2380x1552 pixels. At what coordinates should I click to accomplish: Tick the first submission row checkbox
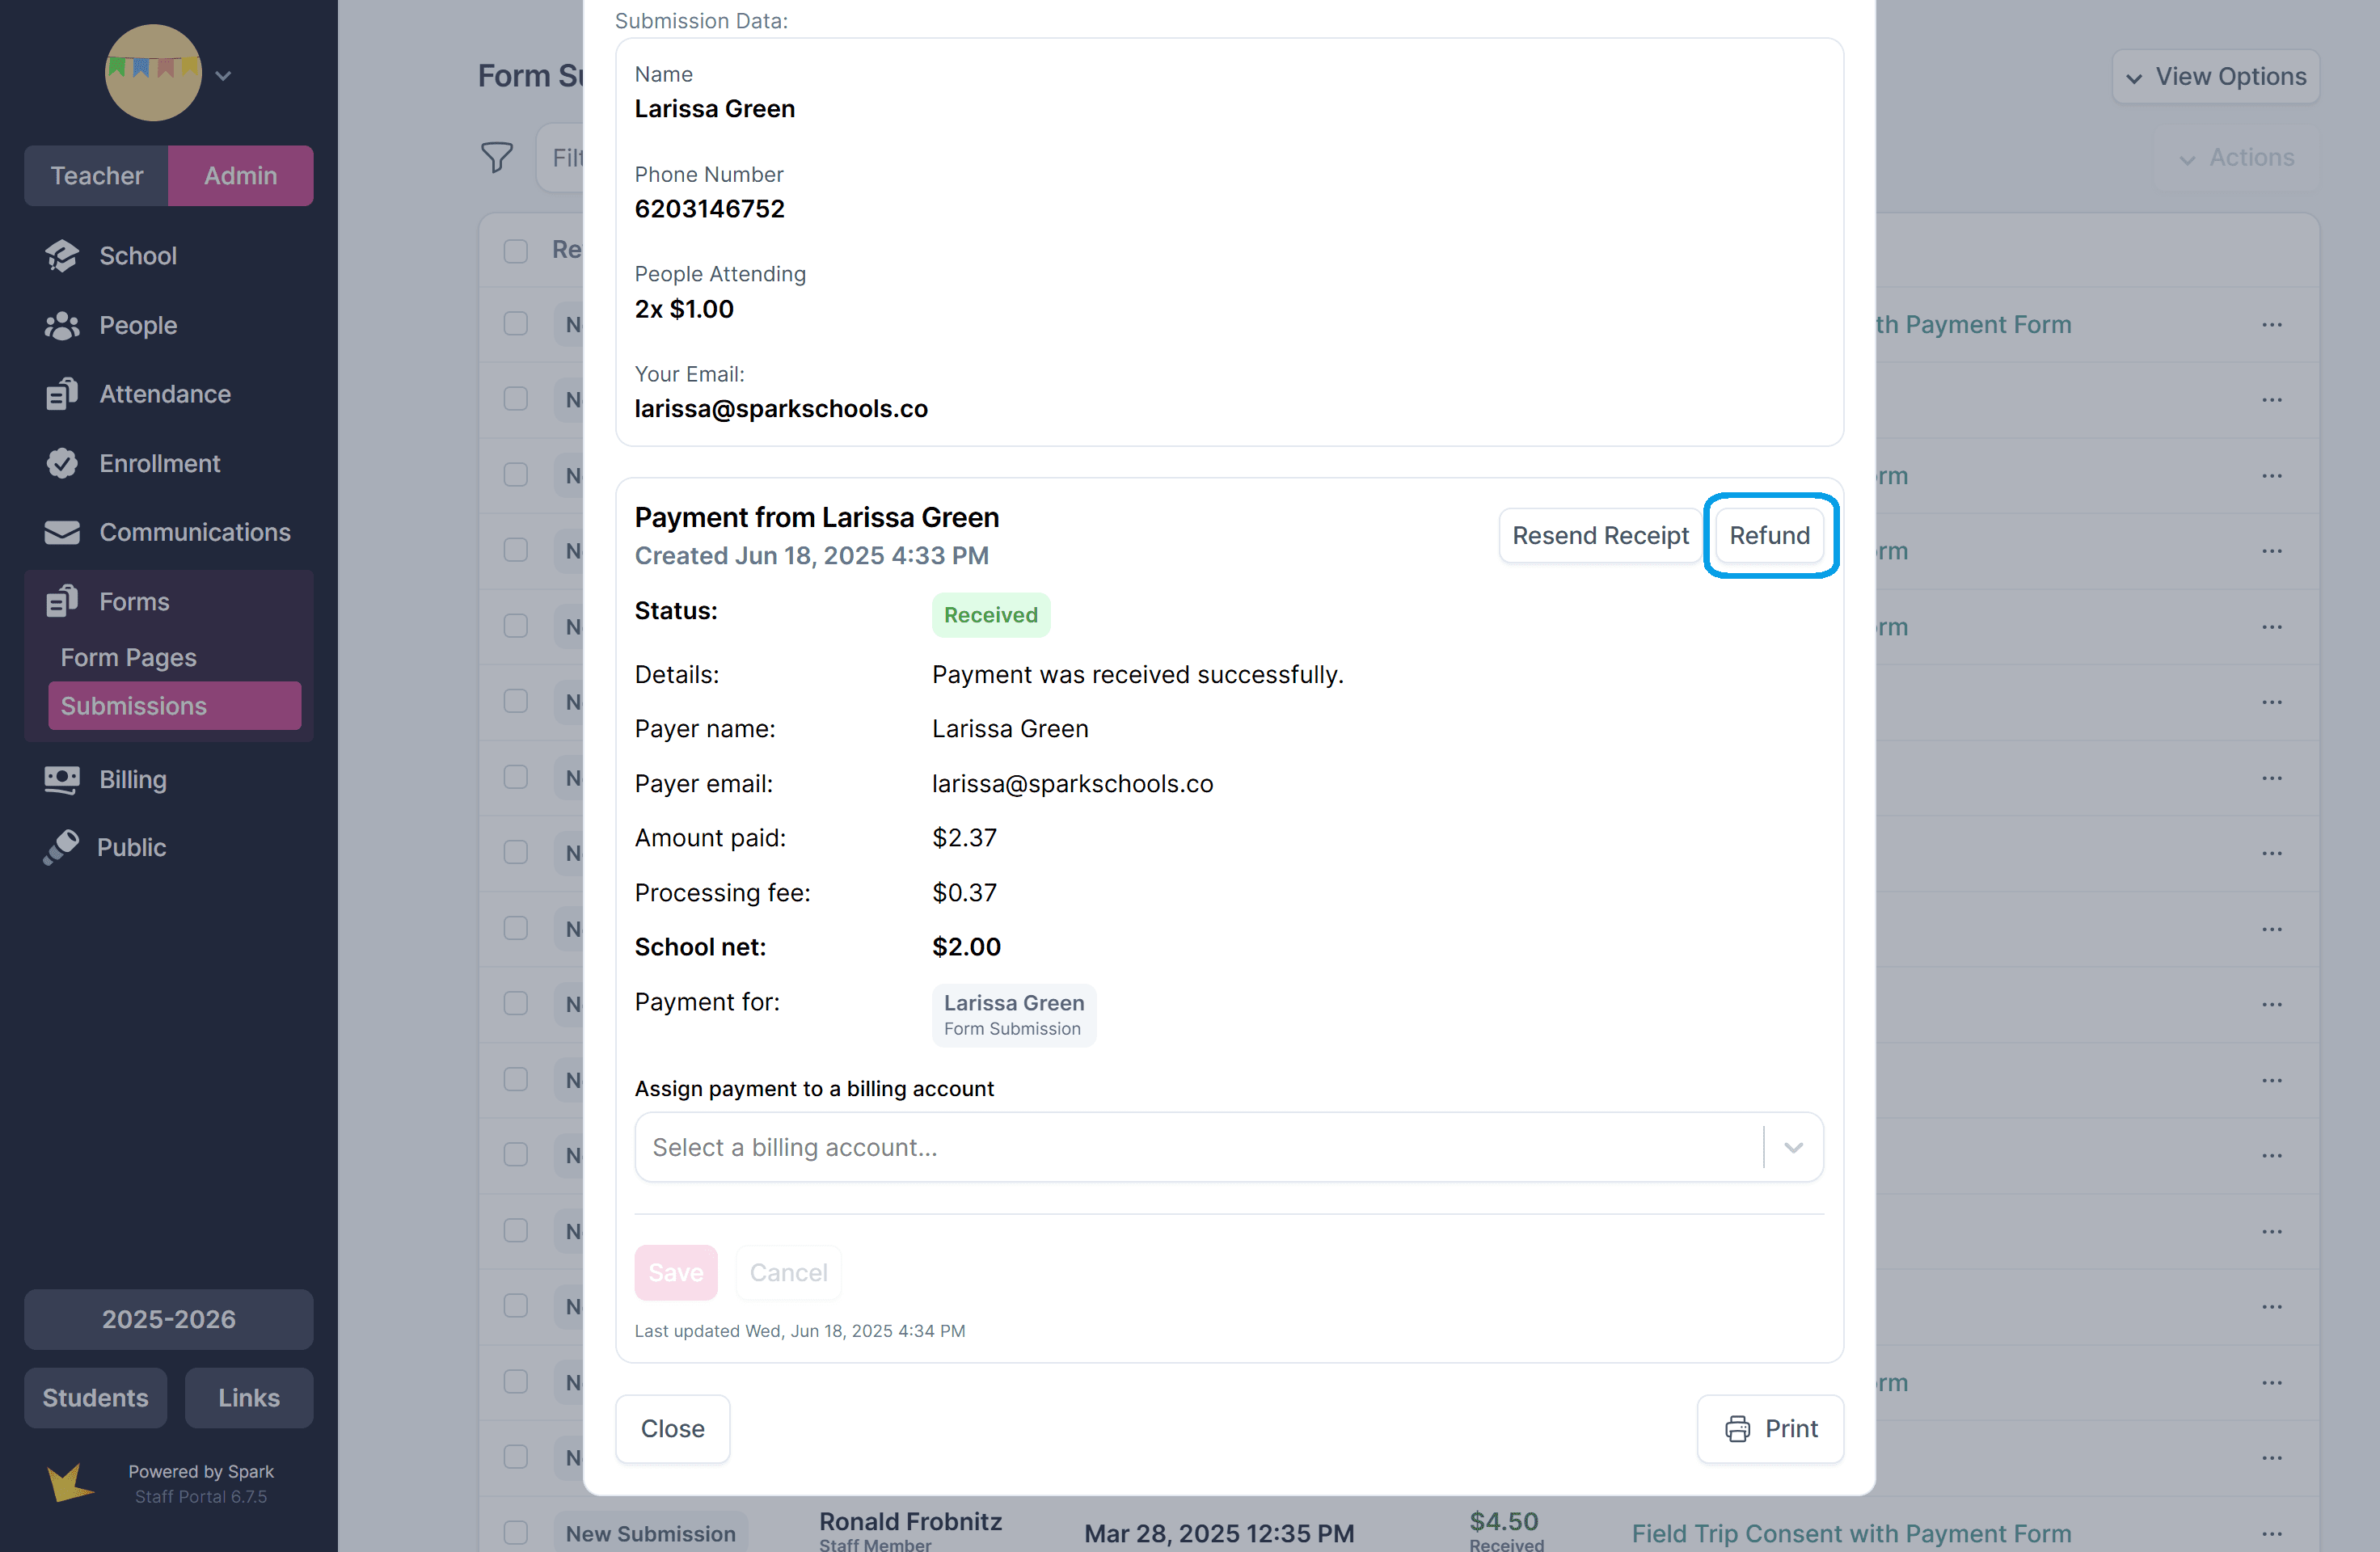click(516, 325)
